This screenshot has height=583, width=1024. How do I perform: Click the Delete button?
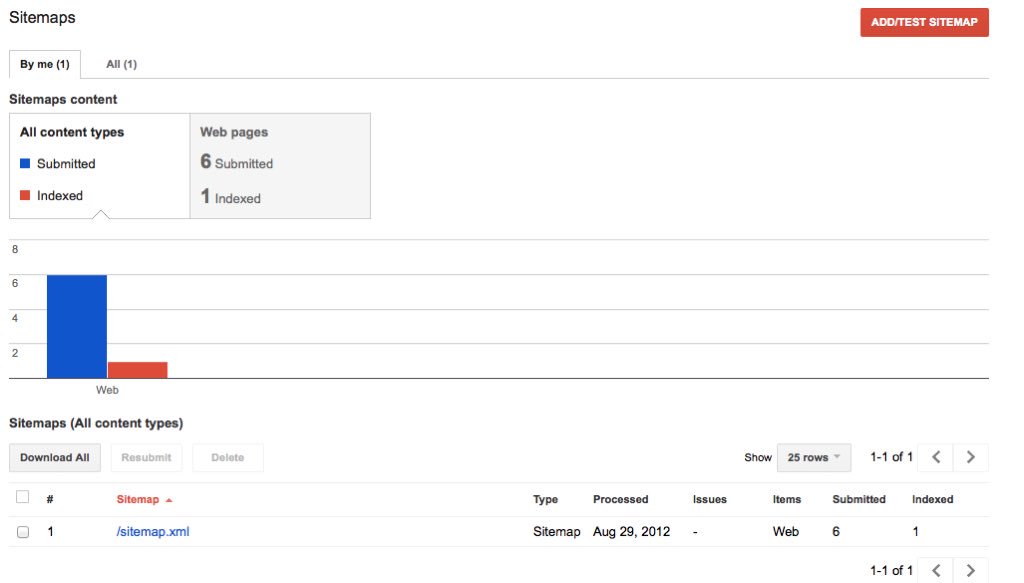(x=227, y=457)
